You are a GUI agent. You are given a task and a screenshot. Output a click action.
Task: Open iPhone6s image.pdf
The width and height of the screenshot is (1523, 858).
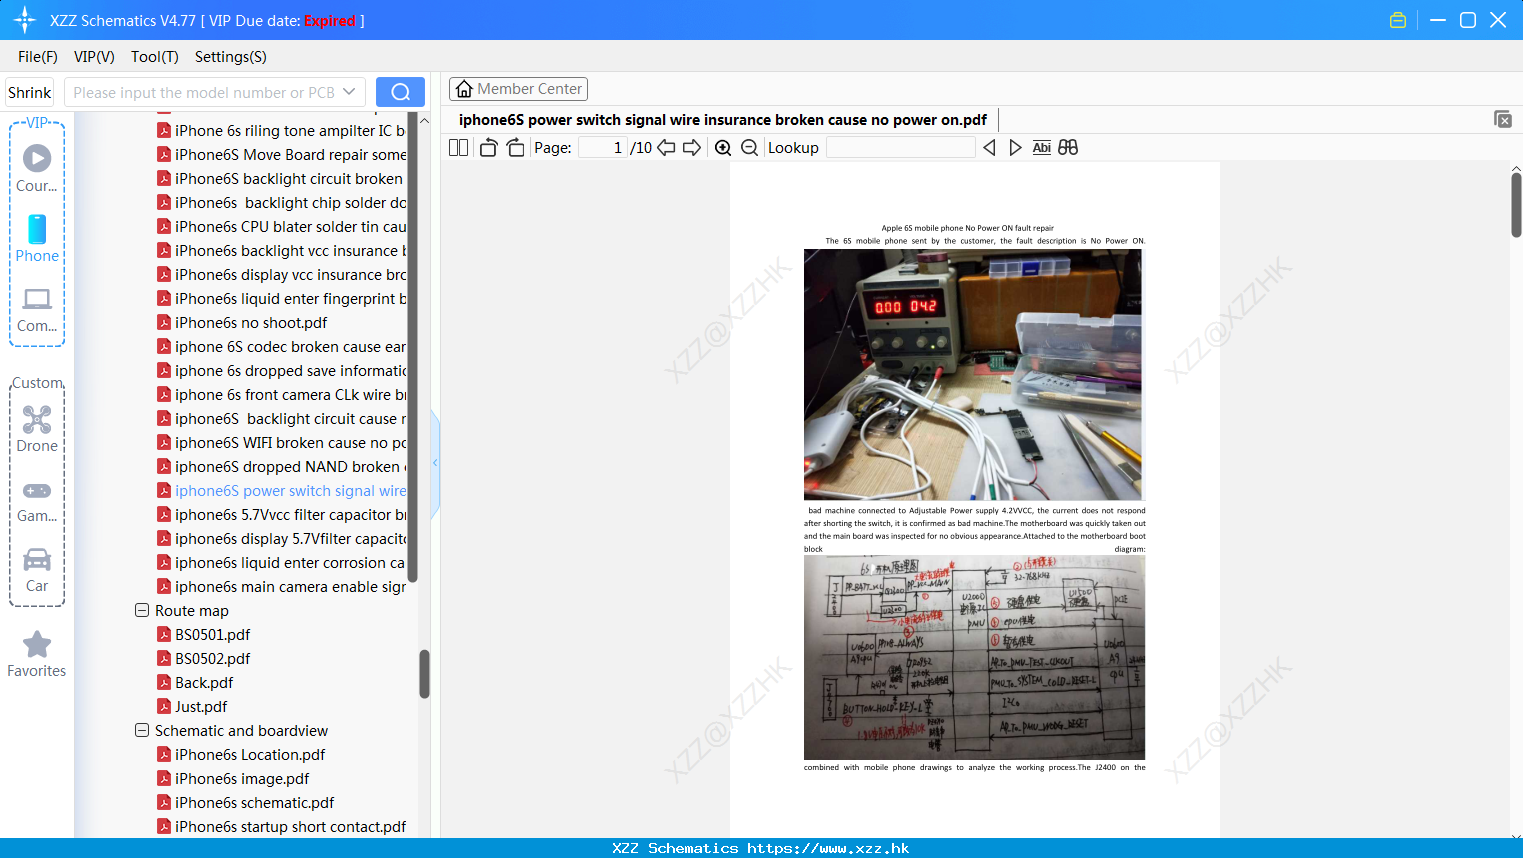(242, 778)
